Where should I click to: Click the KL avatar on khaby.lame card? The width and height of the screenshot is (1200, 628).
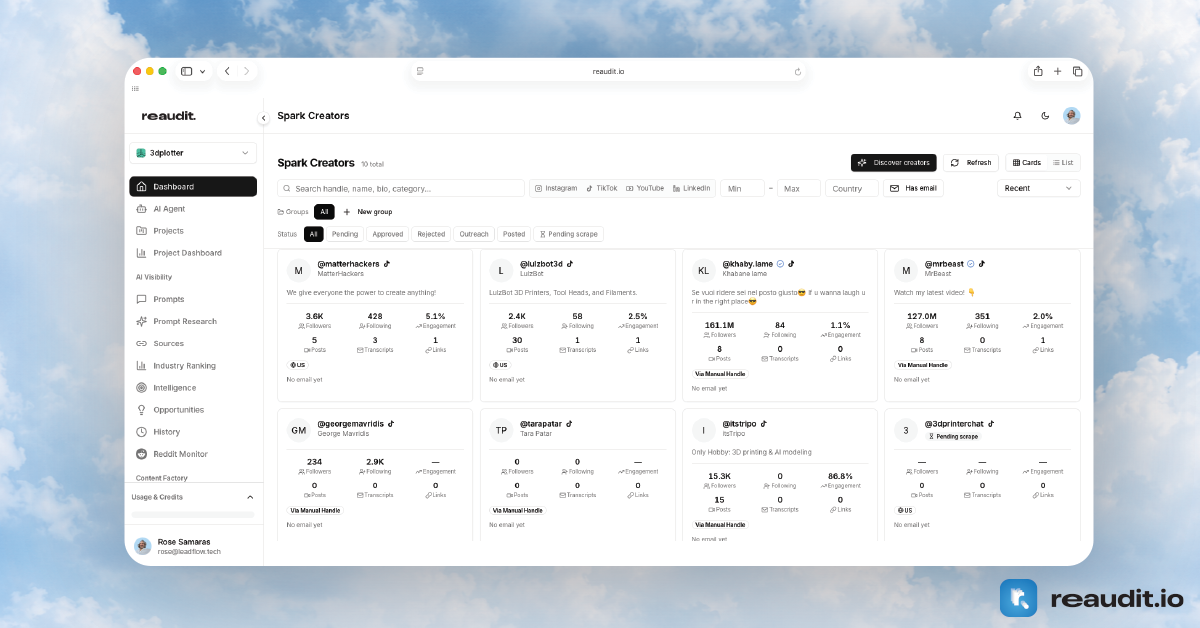tap(703, 270)
